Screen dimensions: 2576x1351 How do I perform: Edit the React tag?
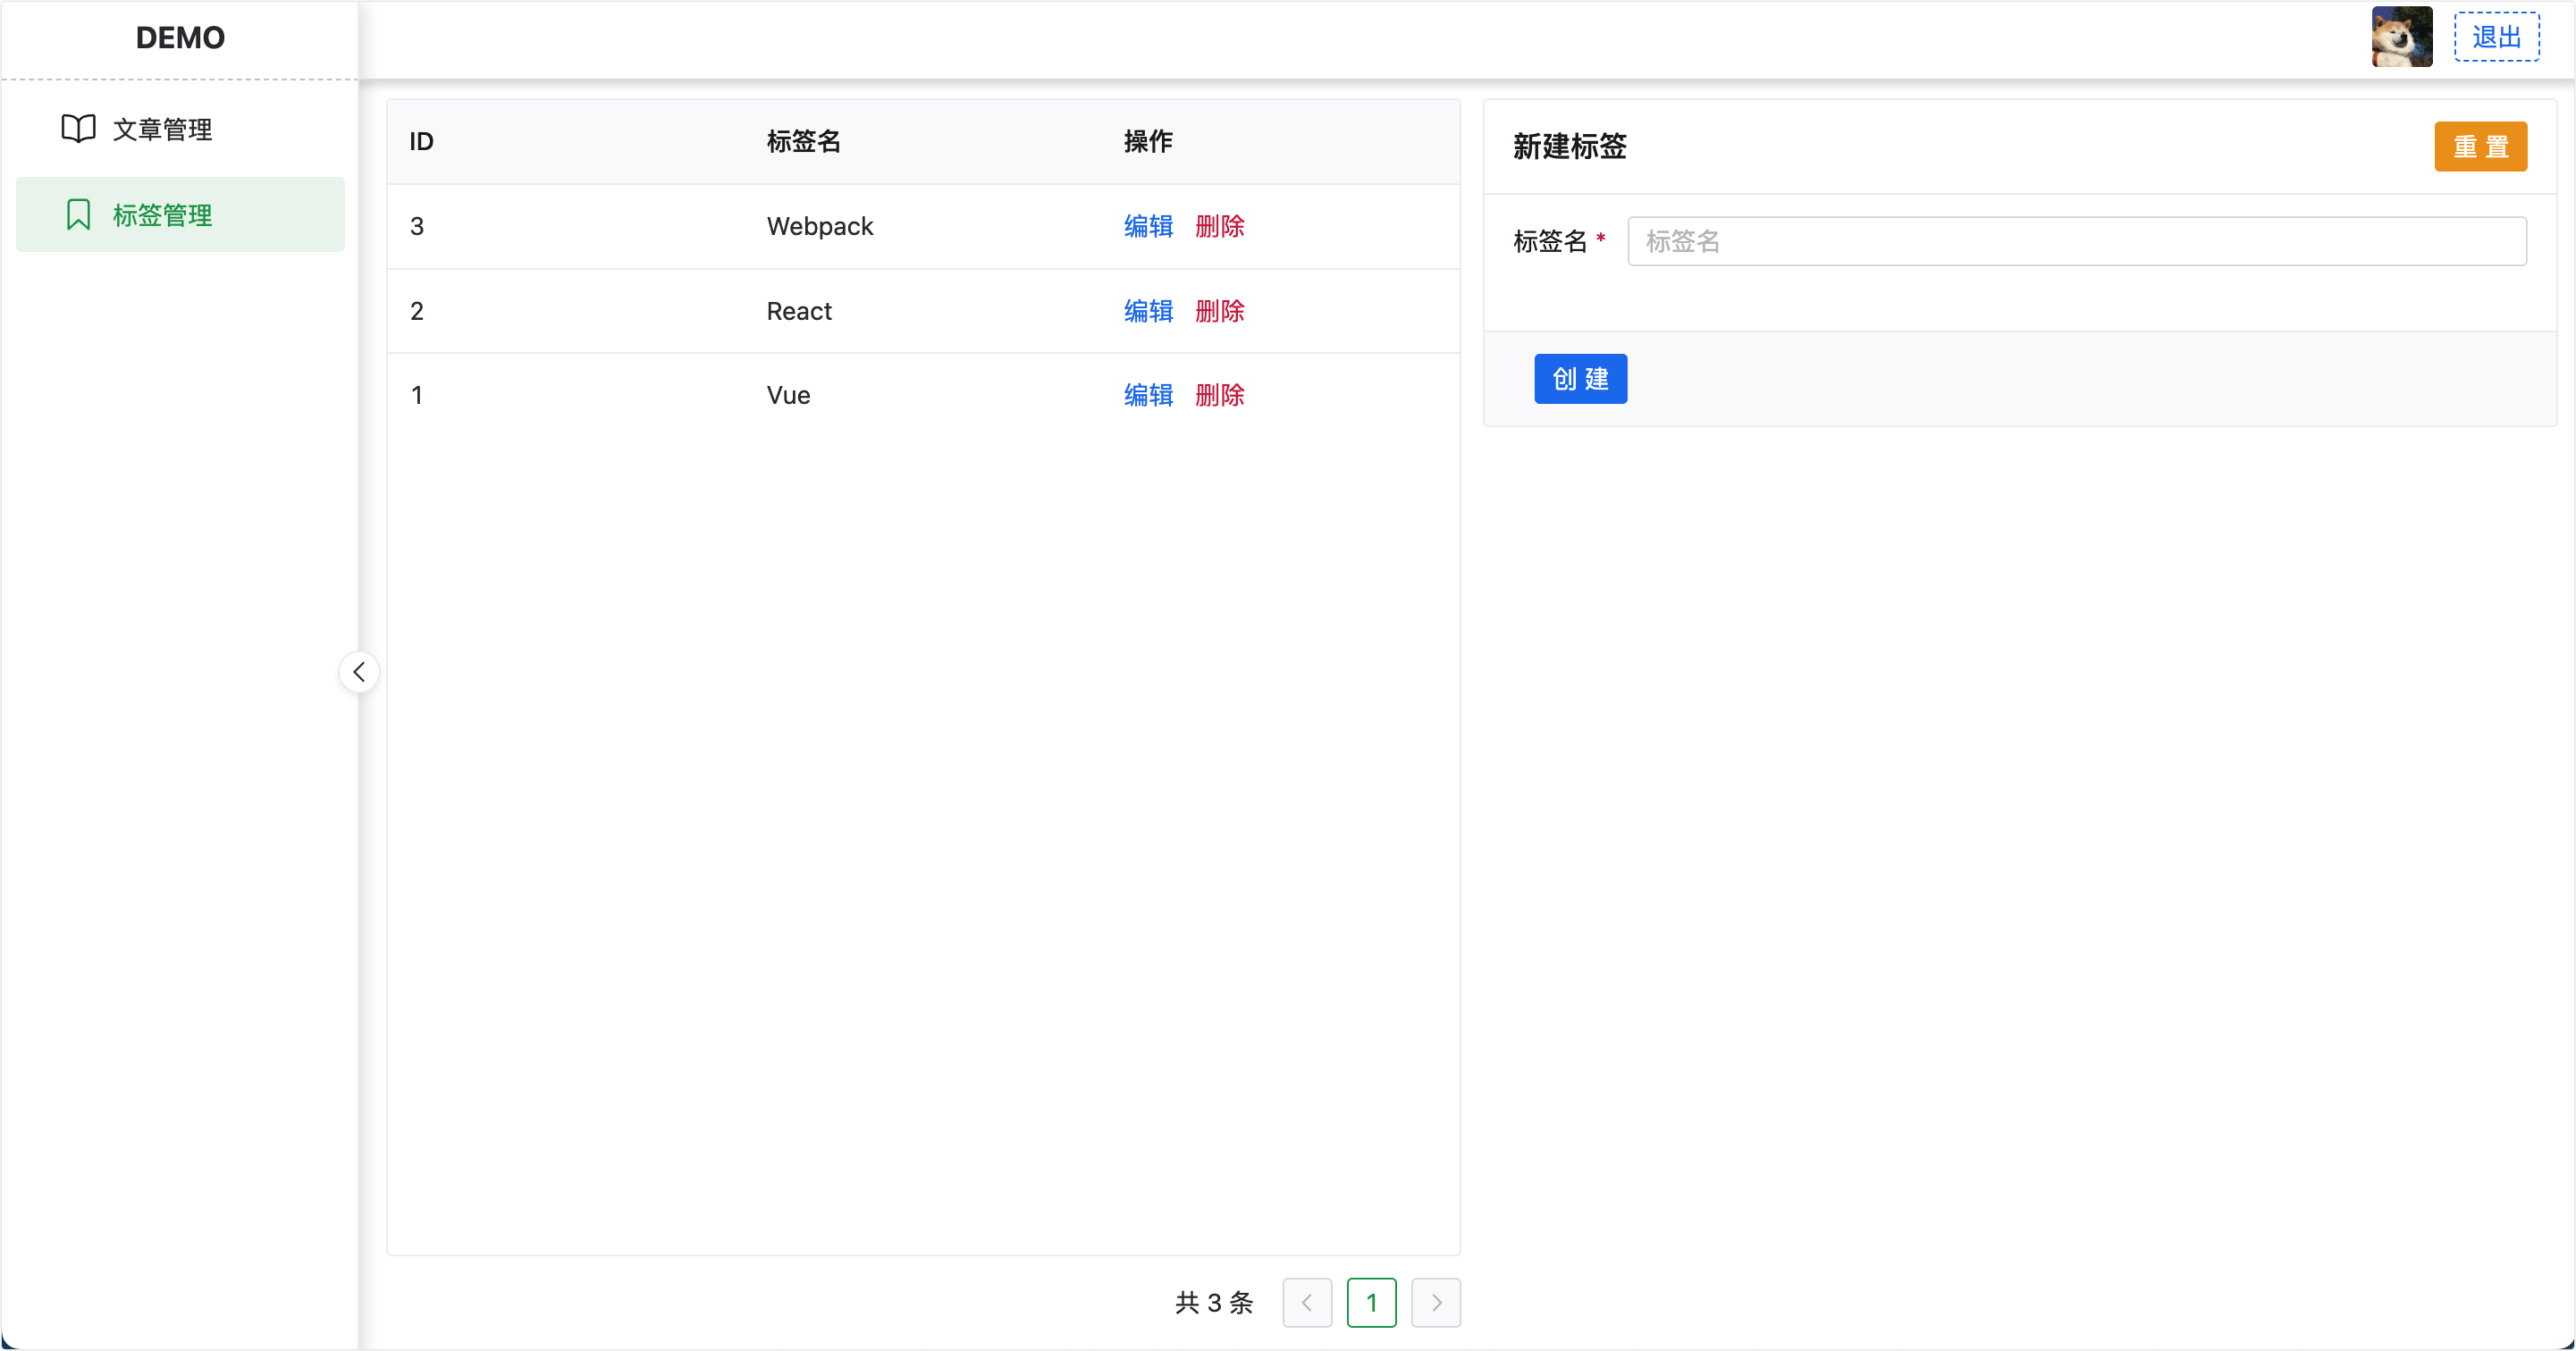1148,311
